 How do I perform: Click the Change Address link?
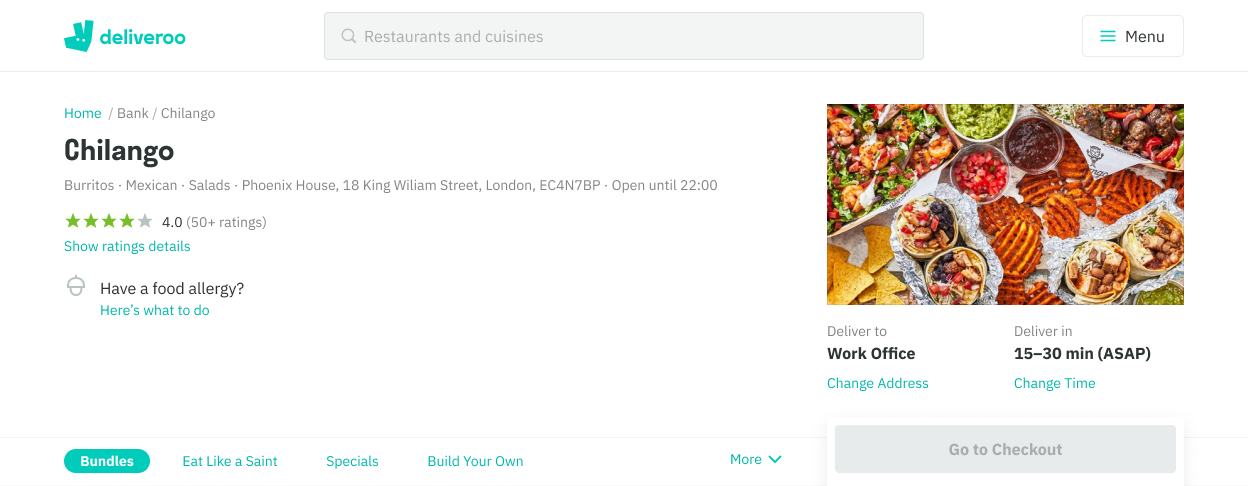pyautogui.click(x=878, y=383)
